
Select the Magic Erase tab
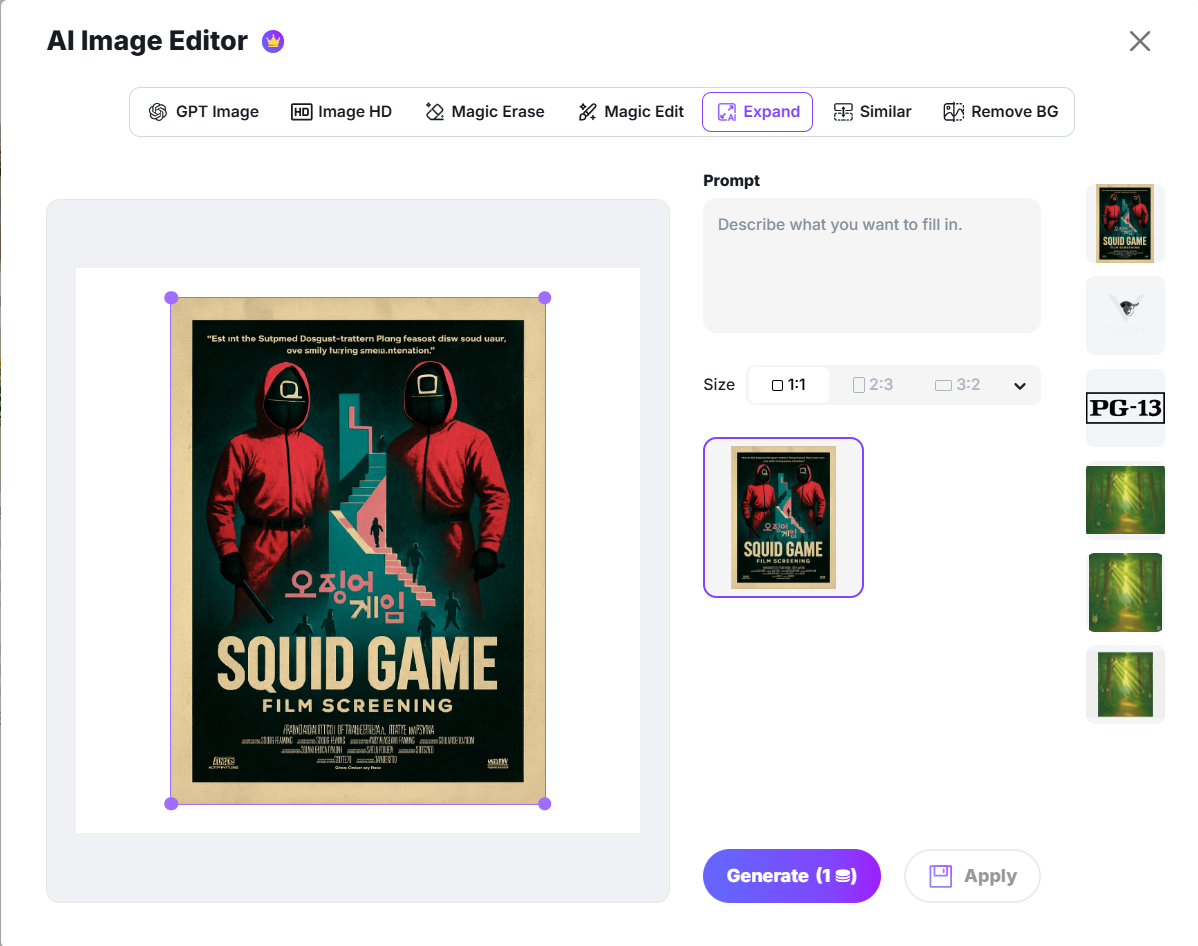pyautogui.click(x=484, y=112)
